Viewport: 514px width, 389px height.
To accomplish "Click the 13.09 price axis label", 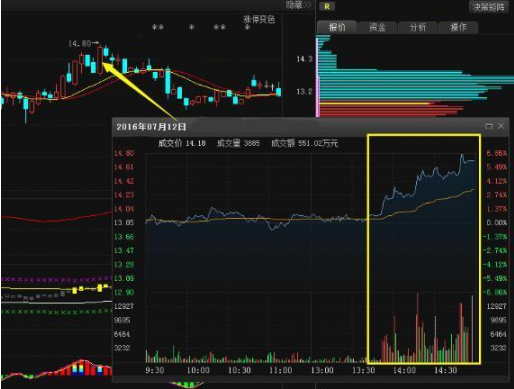I will pyautogui.click(x=124, y=278).
